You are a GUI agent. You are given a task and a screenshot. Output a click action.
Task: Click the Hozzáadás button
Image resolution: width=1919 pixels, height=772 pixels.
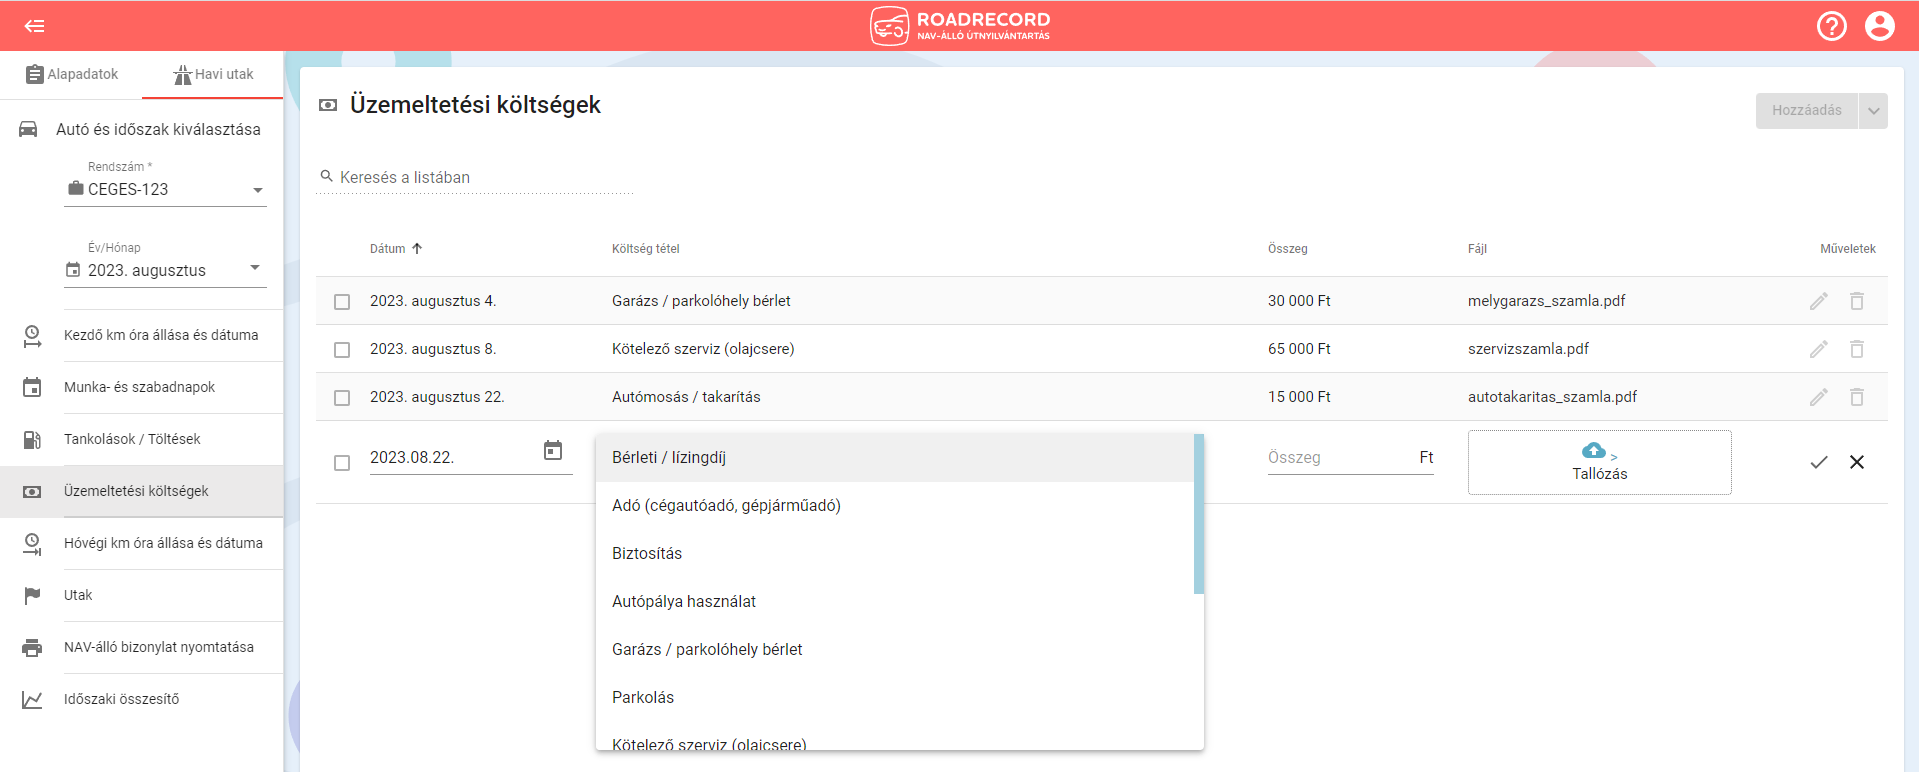pos(1806,111)
